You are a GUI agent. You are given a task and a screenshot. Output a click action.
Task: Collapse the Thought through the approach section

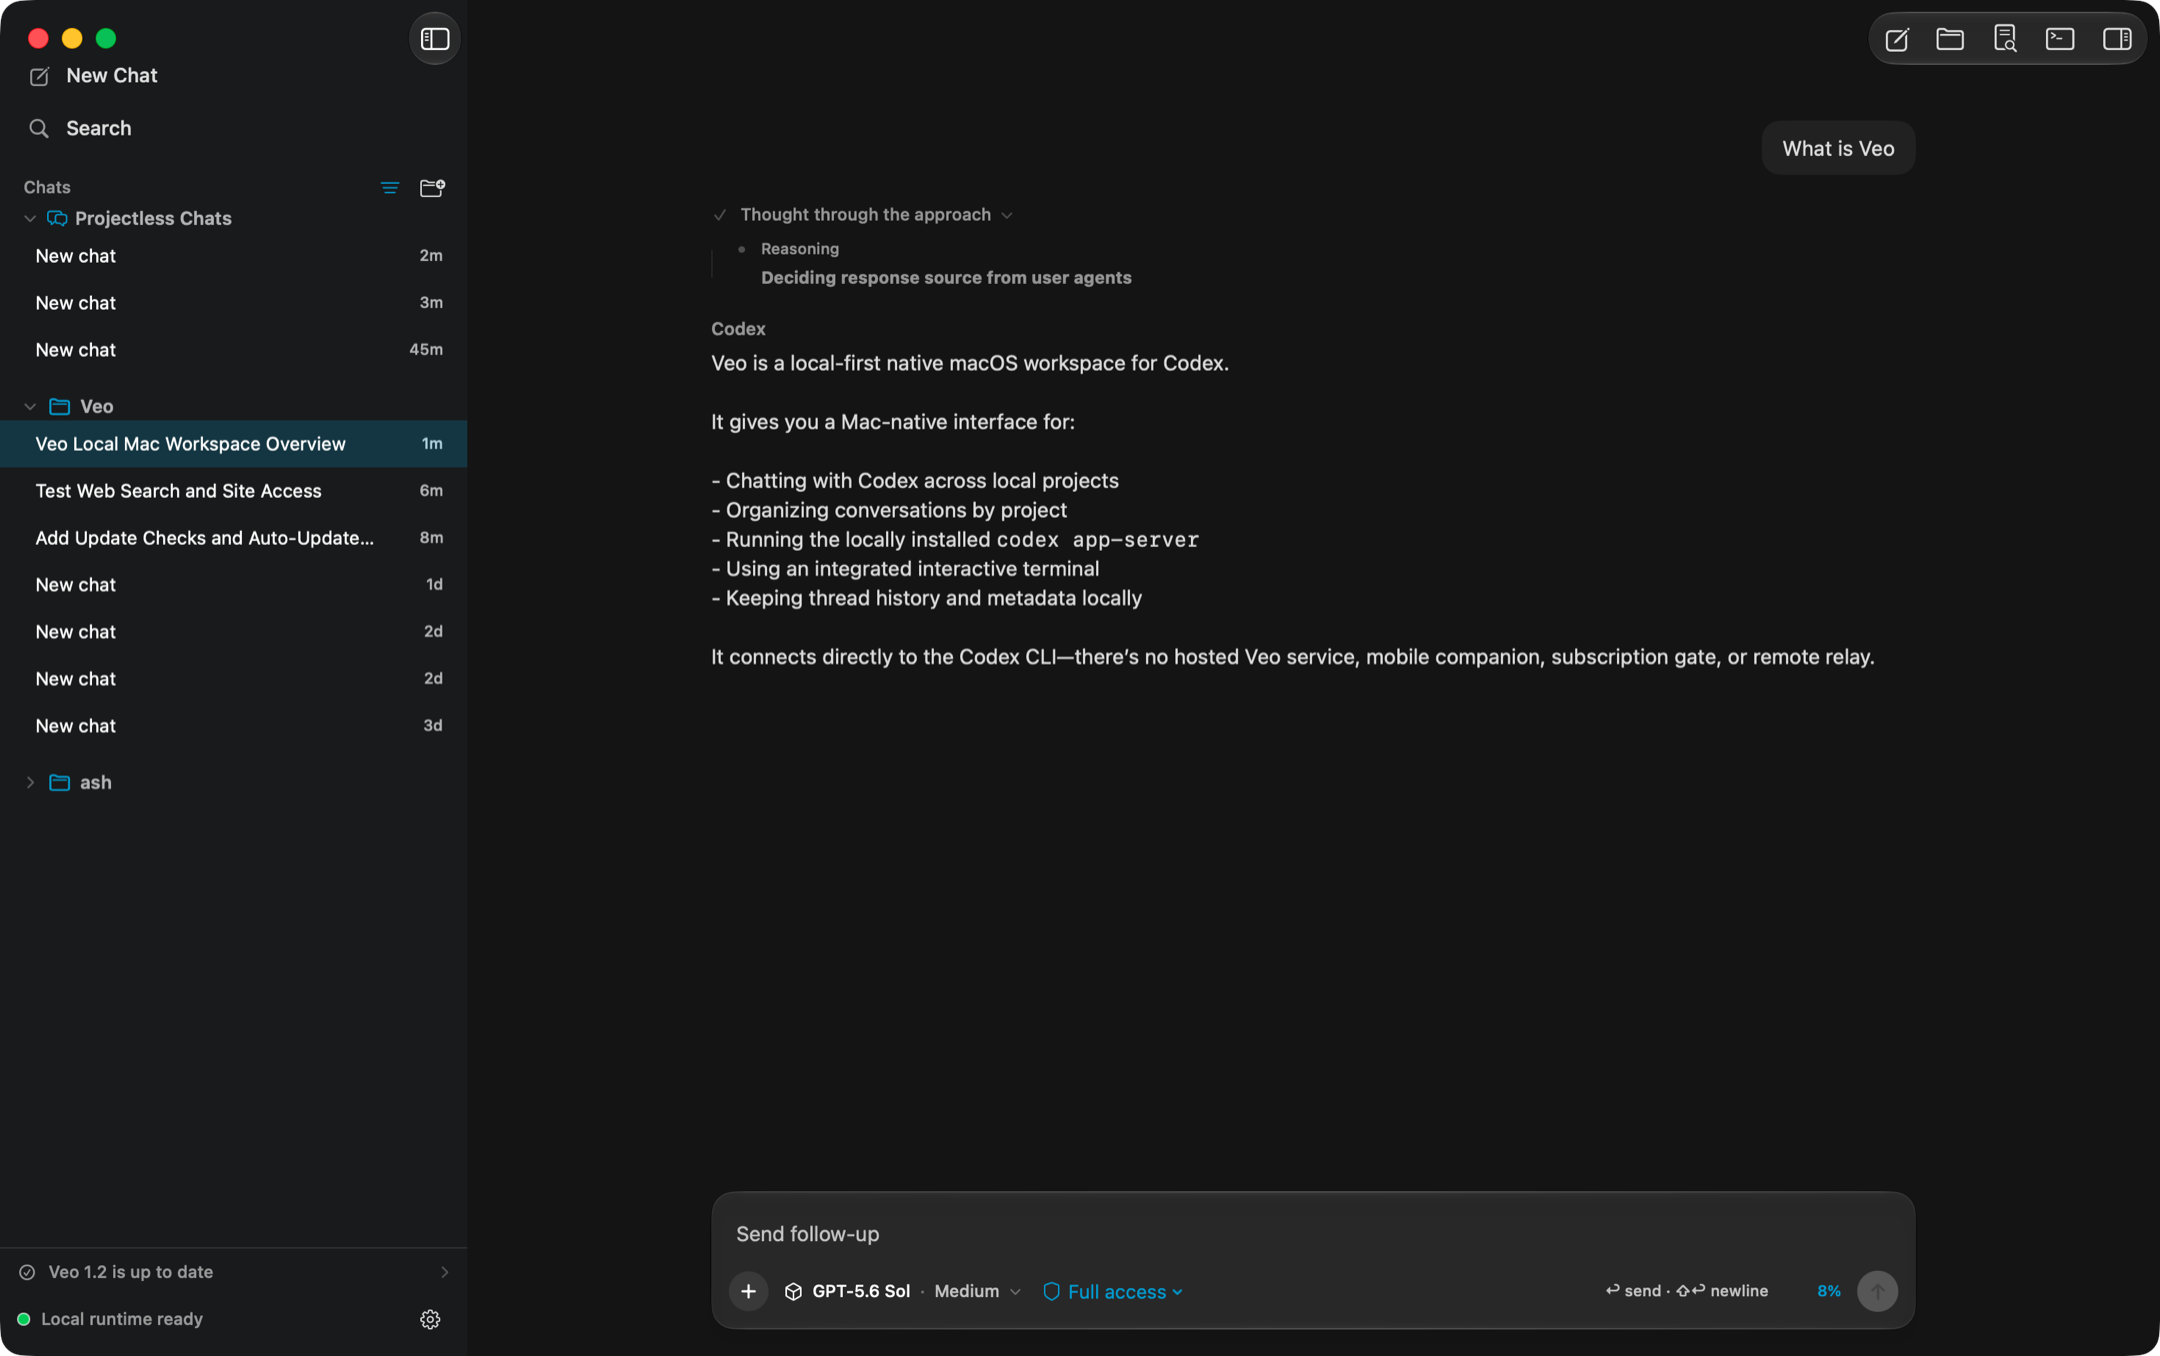pos(1007,215)
